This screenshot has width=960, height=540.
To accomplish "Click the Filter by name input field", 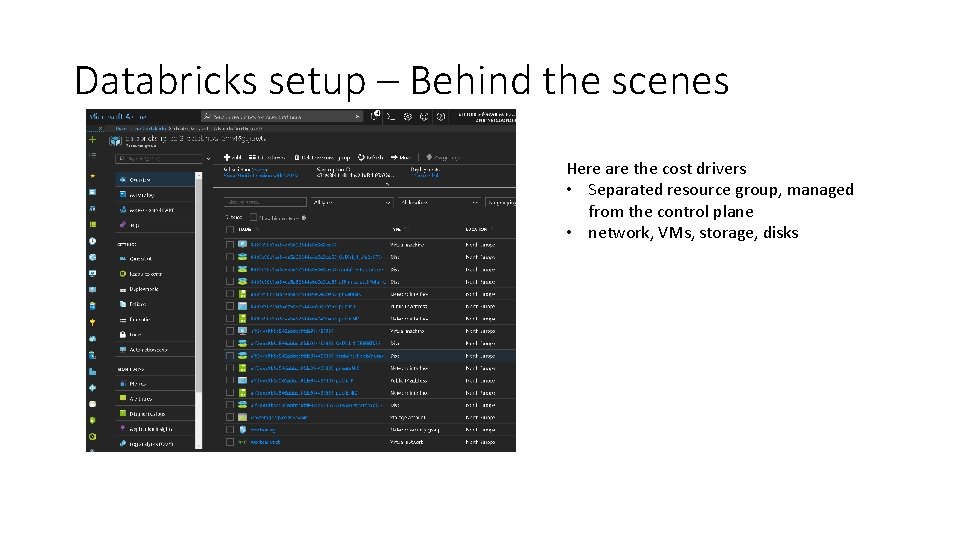I will [265, 202].
